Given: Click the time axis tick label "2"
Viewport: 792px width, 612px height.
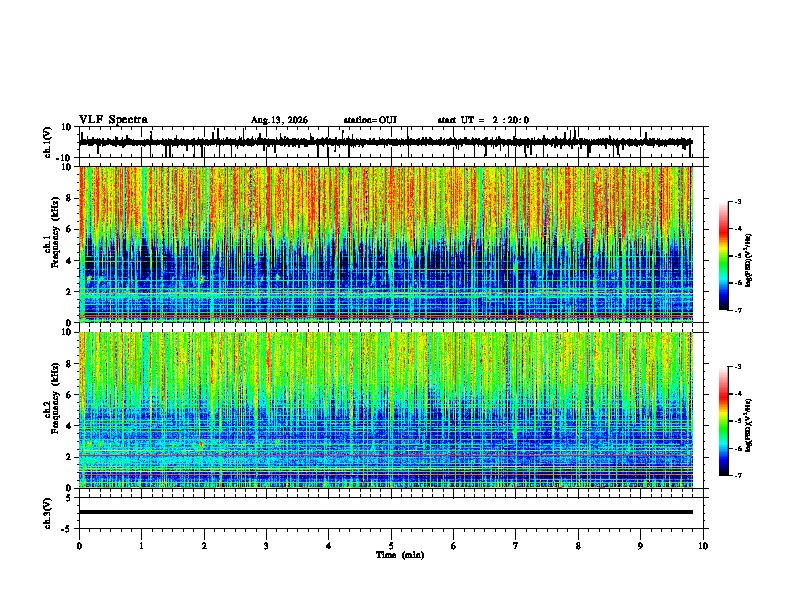Looking at the screenshot, I should (x=204, y=546).
